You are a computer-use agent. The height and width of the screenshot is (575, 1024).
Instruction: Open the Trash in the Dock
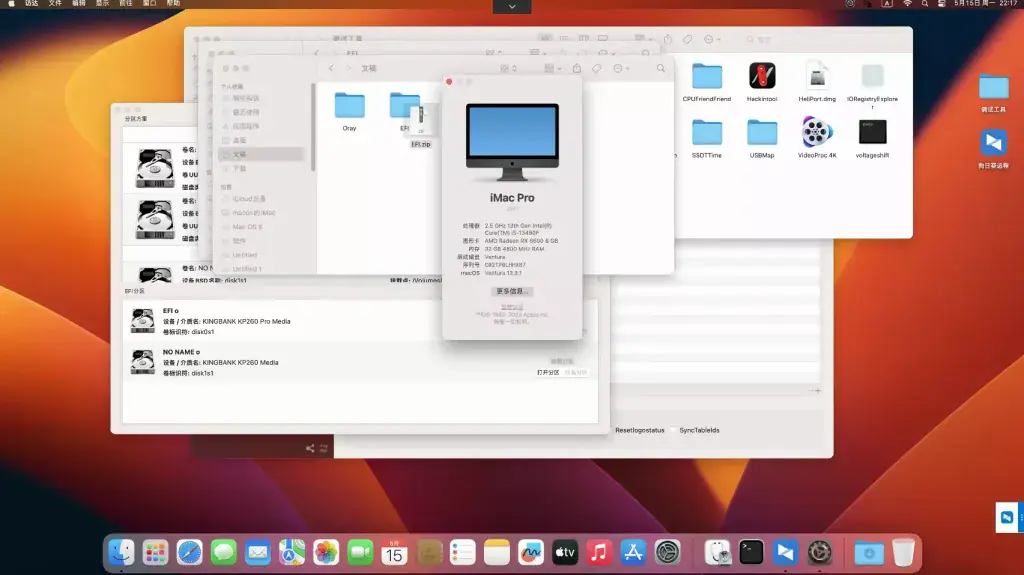(903, 553)
